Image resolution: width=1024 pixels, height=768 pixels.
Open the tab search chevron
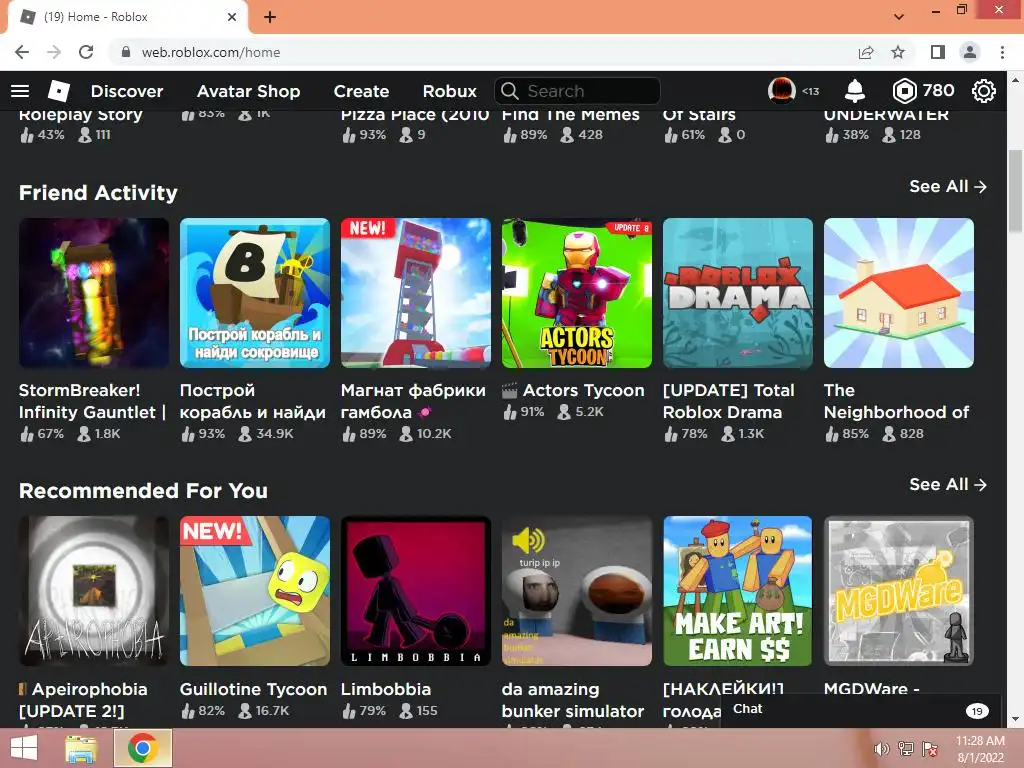tap(899, 17)
